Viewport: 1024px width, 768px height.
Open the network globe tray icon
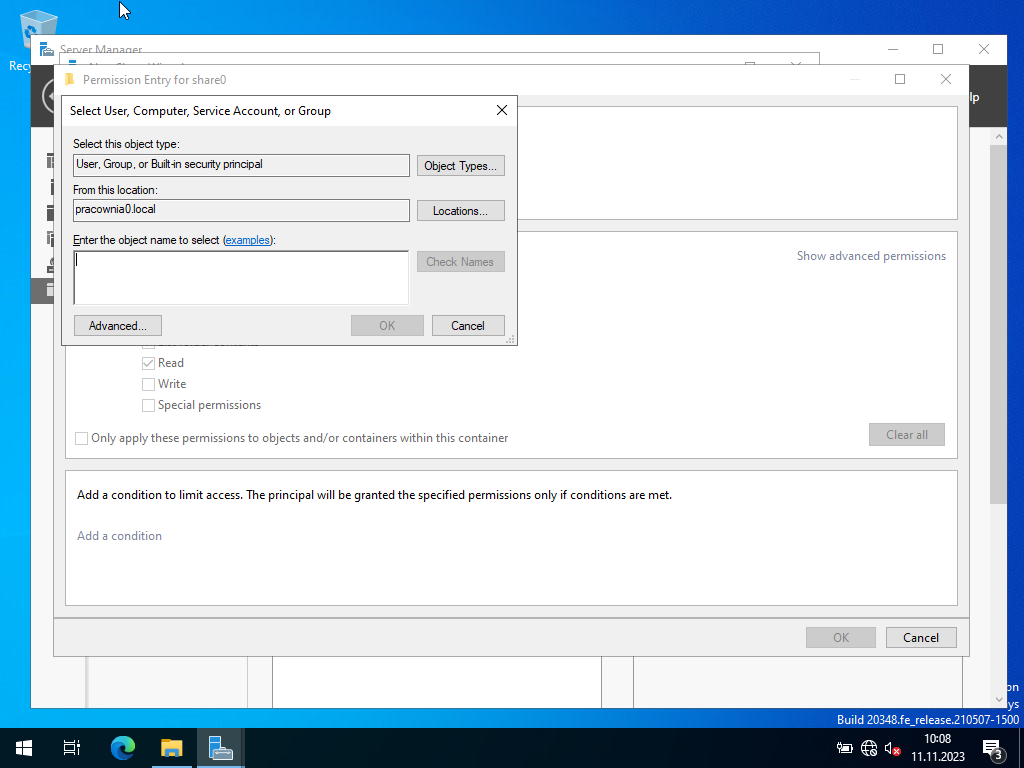(x=868, y=748)
